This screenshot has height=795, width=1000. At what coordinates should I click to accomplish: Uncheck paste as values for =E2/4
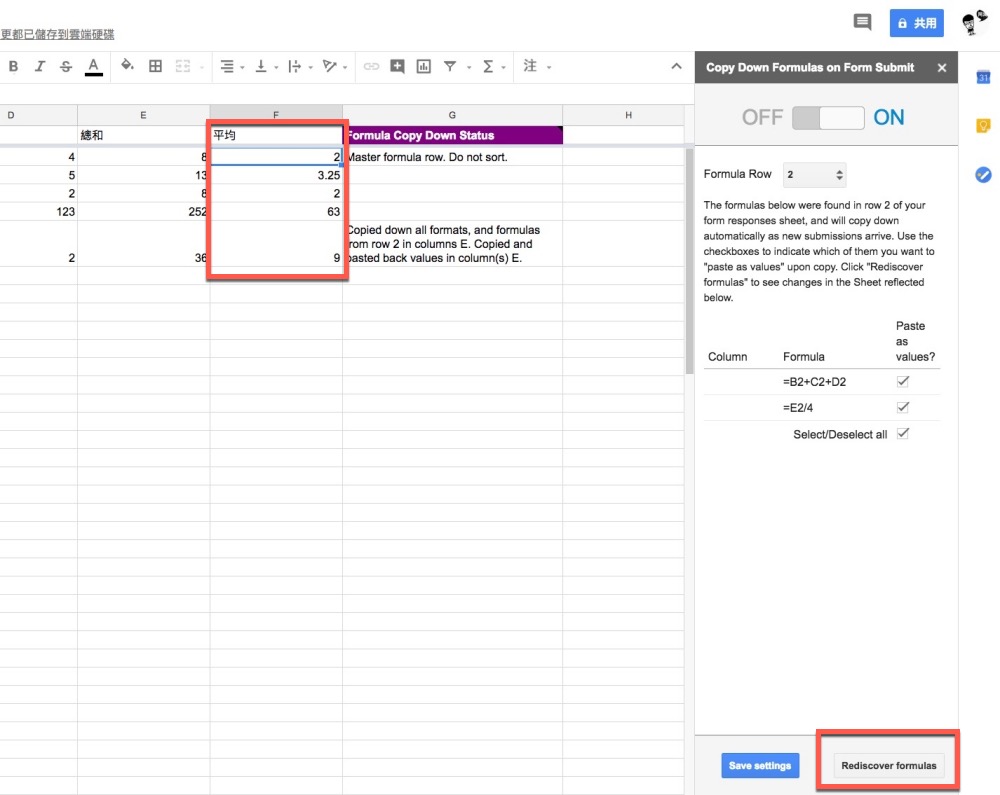[903, 407]
